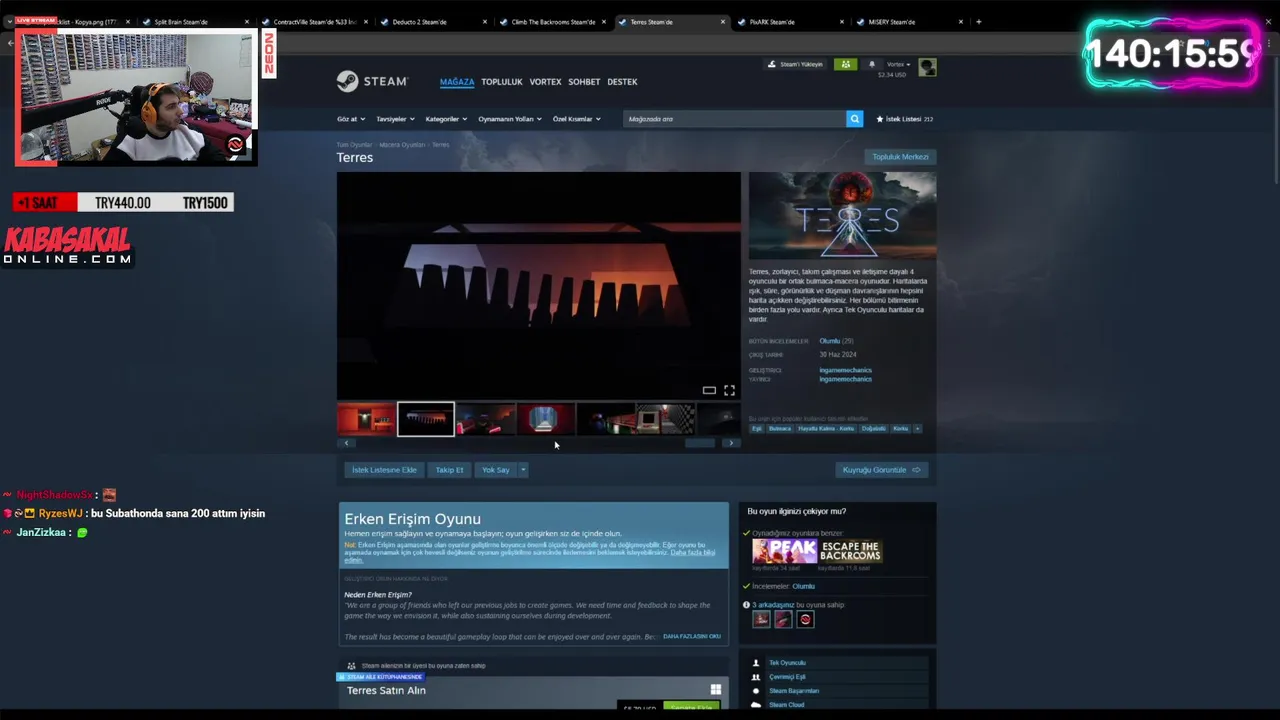Enter fullscreen on the media player
1280x720 pixels.
click(729, 390)
